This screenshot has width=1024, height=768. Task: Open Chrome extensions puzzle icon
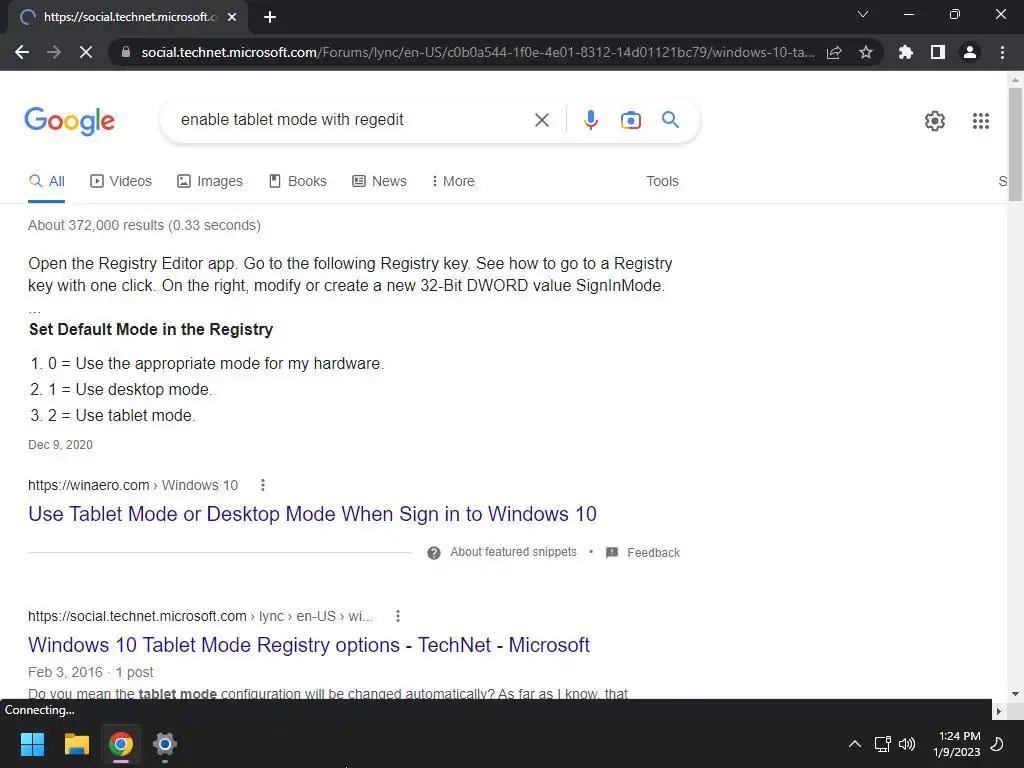(x=906, y=52)
